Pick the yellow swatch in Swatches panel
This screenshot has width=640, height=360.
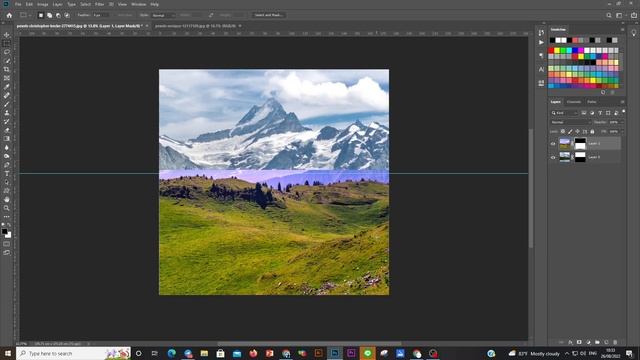click(557, 51)
